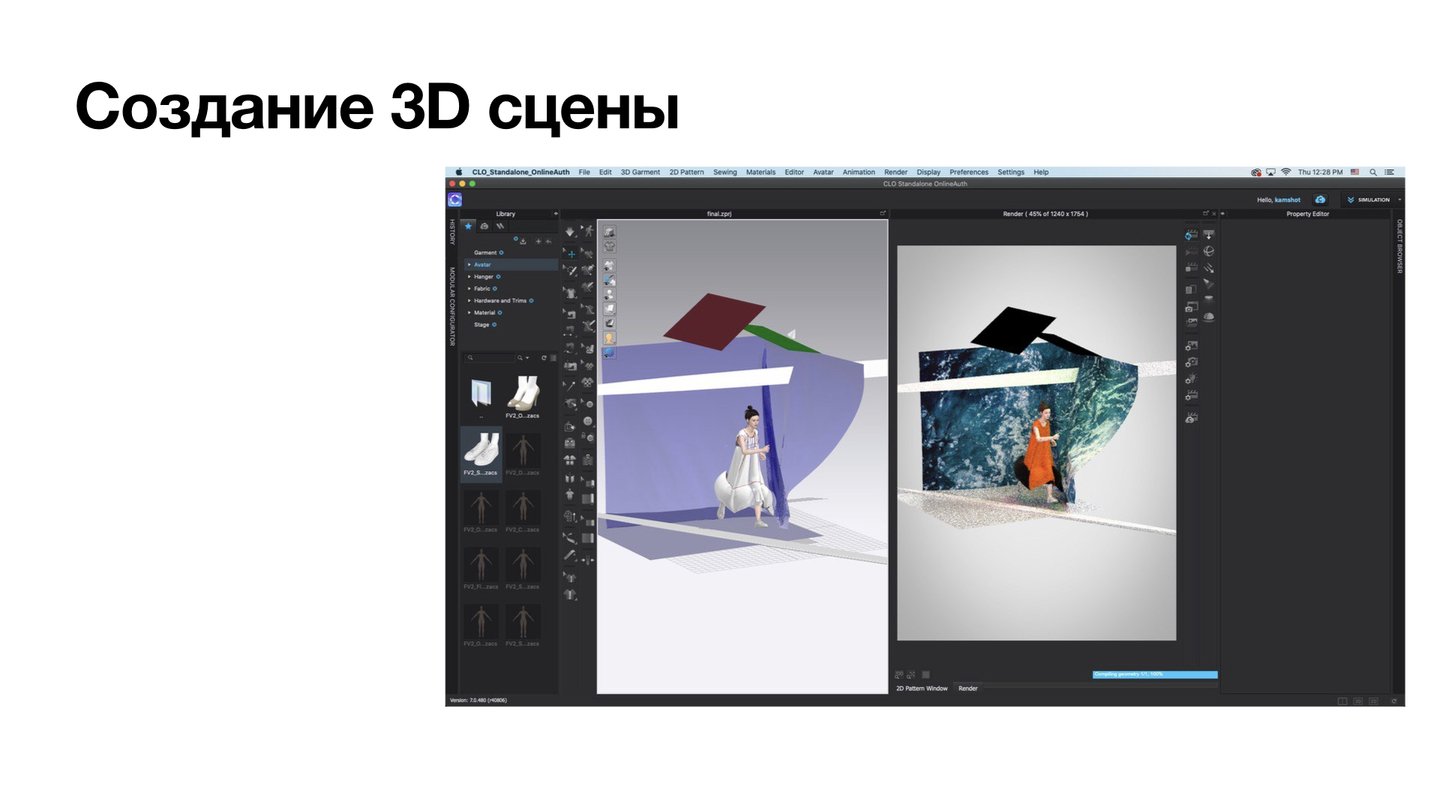Image resolution: width=1440 pixels, height=810 pixels.
Task: Click the cone icon in the Render toolbar
Action: [x=1209, y=284]
